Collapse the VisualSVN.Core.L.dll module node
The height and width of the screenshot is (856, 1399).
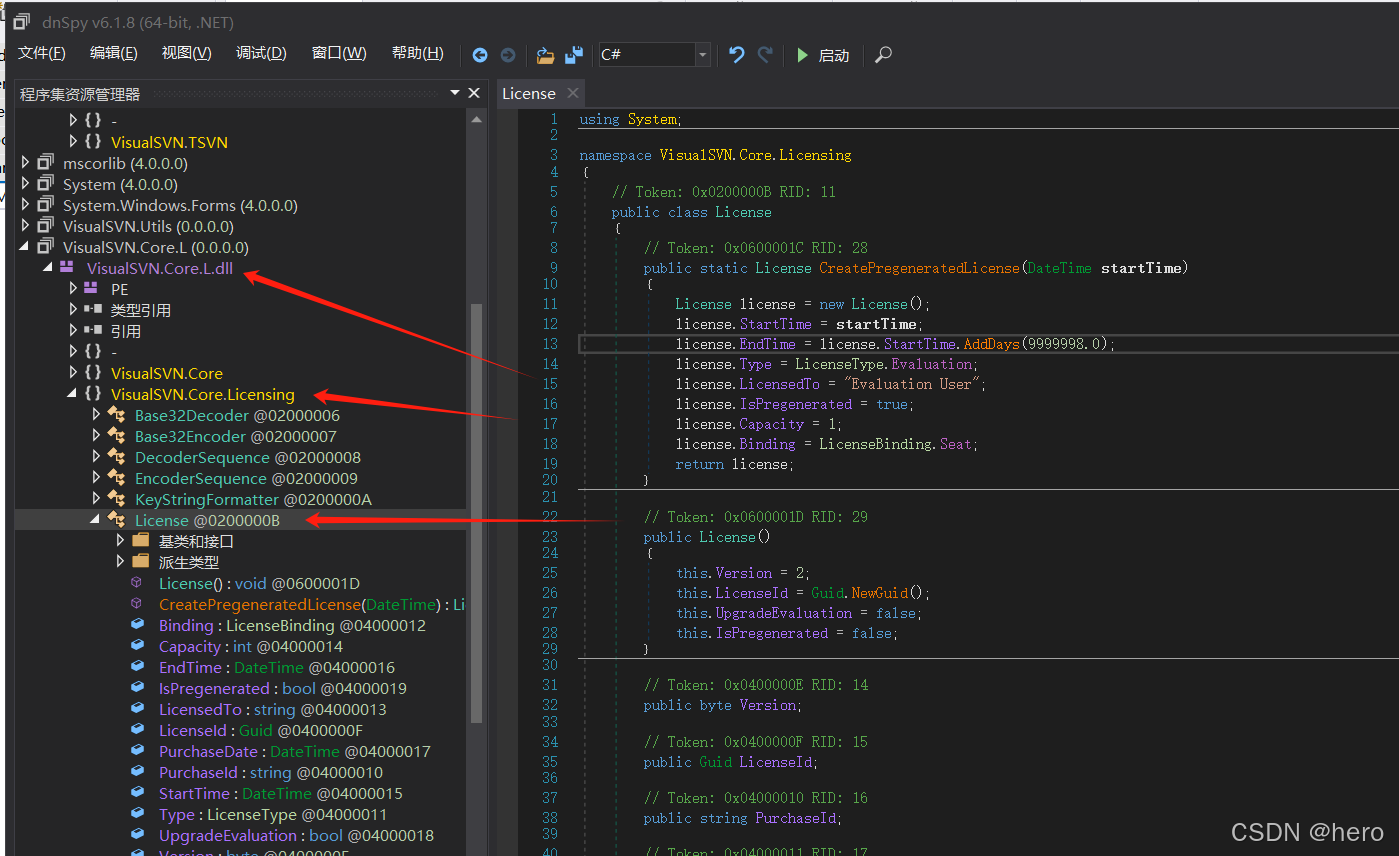tap(49, 268)
